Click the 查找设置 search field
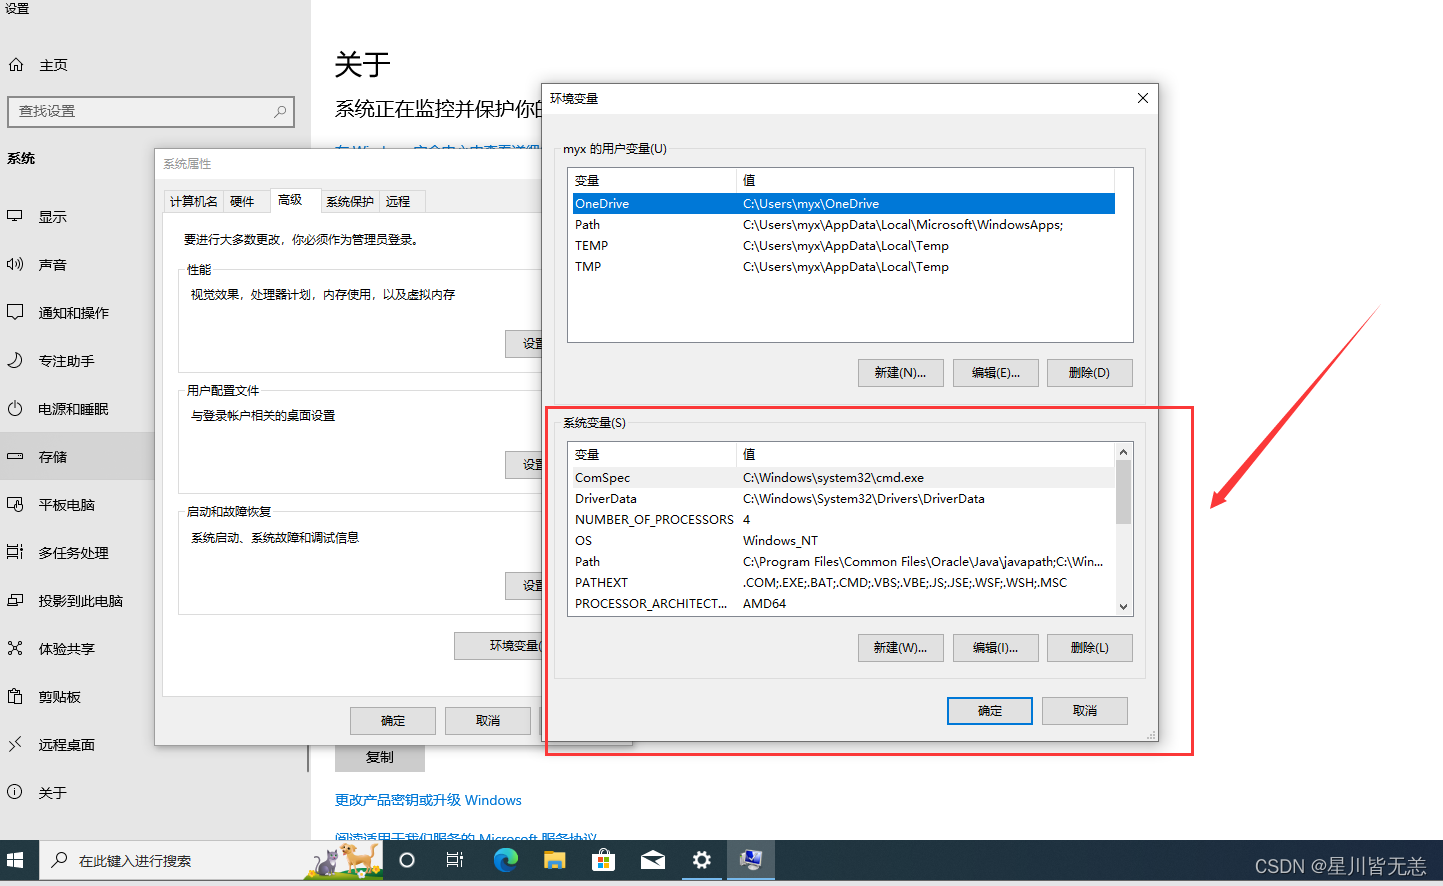The width and height of the screenshot is (1443, 886). click(x=150, y=111)
